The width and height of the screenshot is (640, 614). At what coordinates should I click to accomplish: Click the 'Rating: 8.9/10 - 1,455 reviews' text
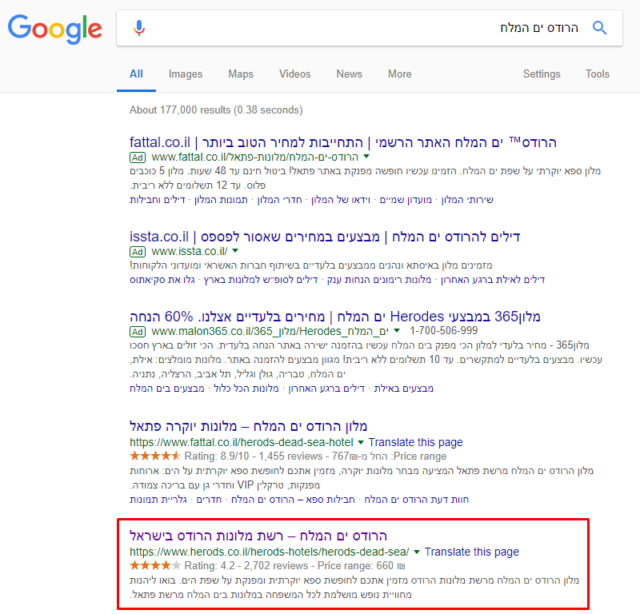point(253,456)
